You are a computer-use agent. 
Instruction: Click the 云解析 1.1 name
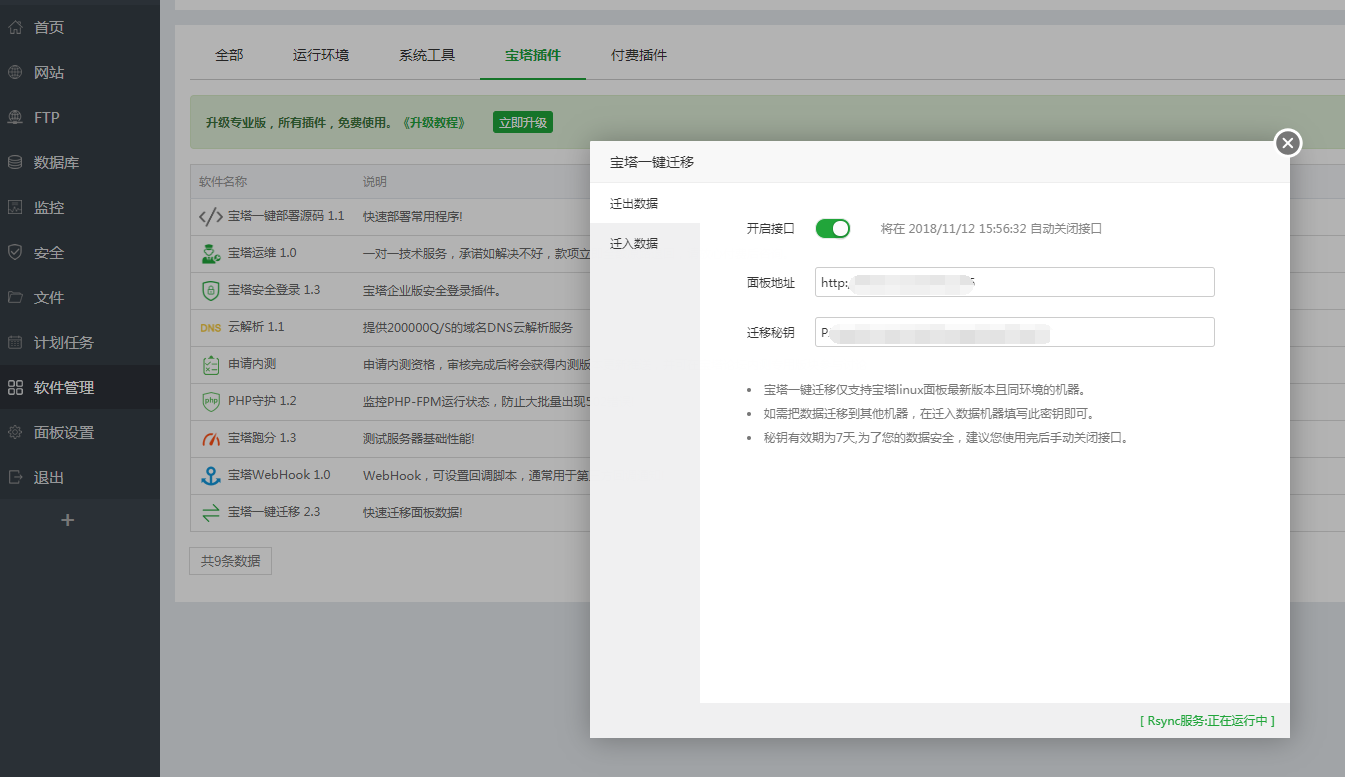pyautogui.click(x=256, y=327)
